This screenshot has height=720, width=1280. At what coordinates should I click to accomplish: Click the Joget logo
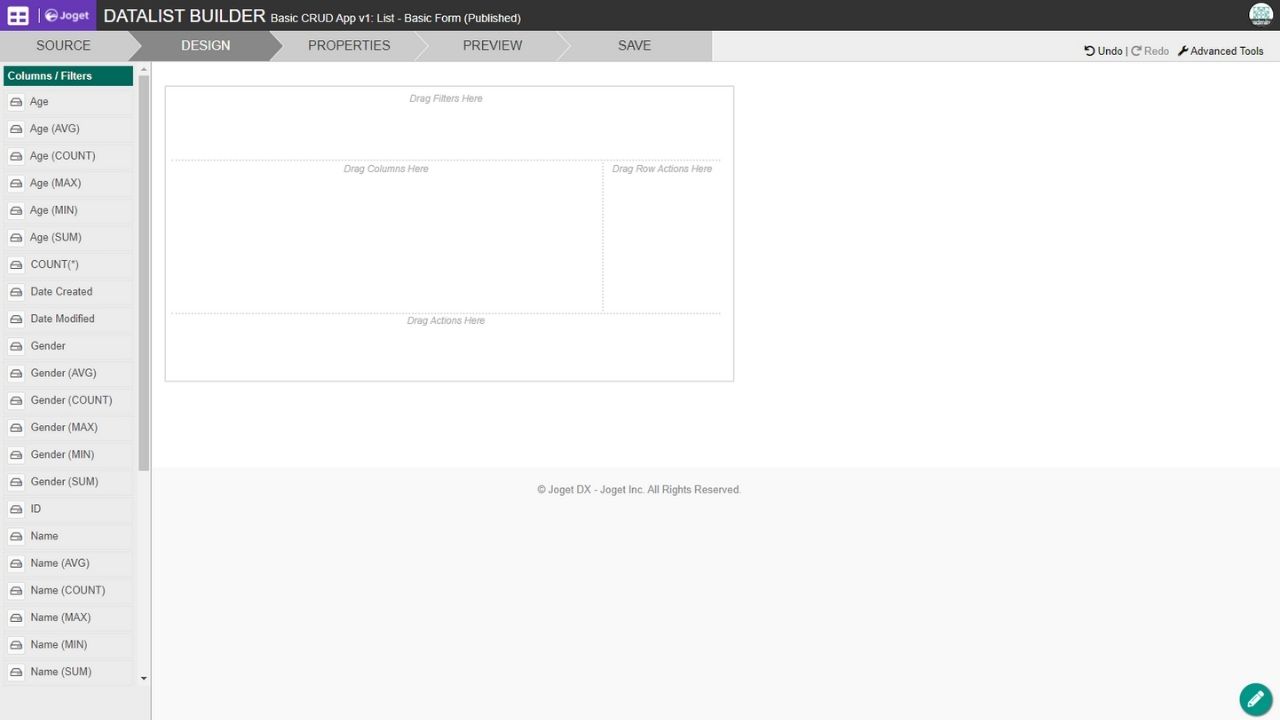tap(67, 16)
